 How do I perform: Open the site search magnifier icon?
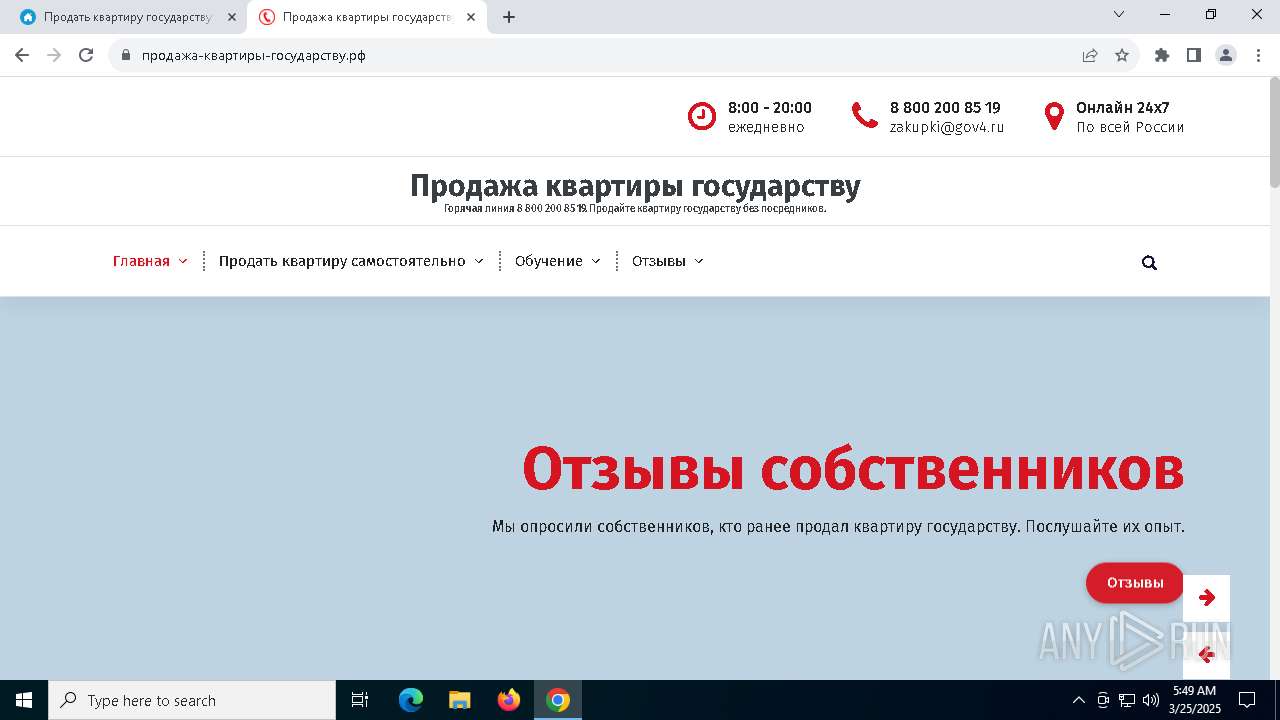[1149, 263]
